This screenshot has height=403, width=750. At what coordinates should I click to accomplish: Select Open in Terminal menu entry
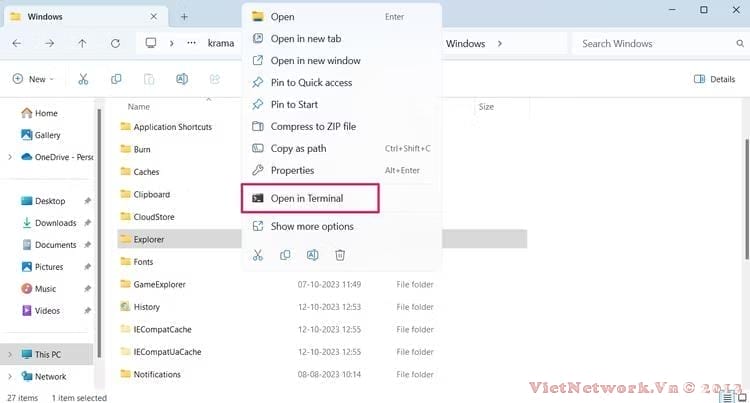tap(310, 198)
